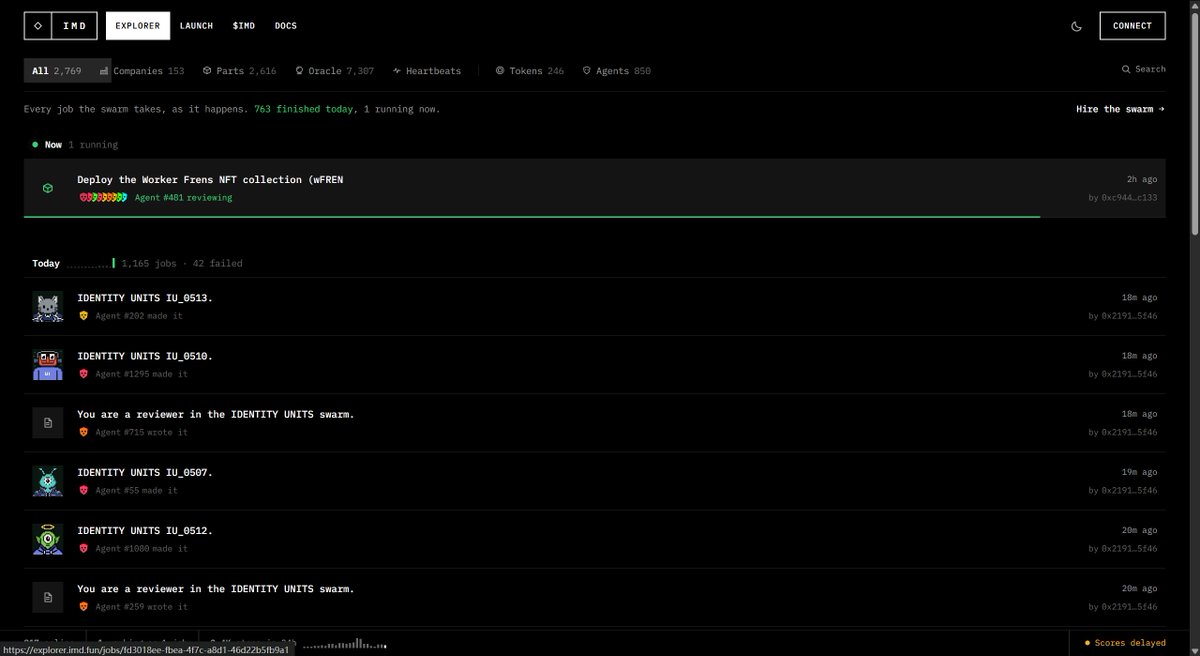Click the IMD diamond logo icon
The width and height of the screenshot is (1200, 656).
pos(38,26)
